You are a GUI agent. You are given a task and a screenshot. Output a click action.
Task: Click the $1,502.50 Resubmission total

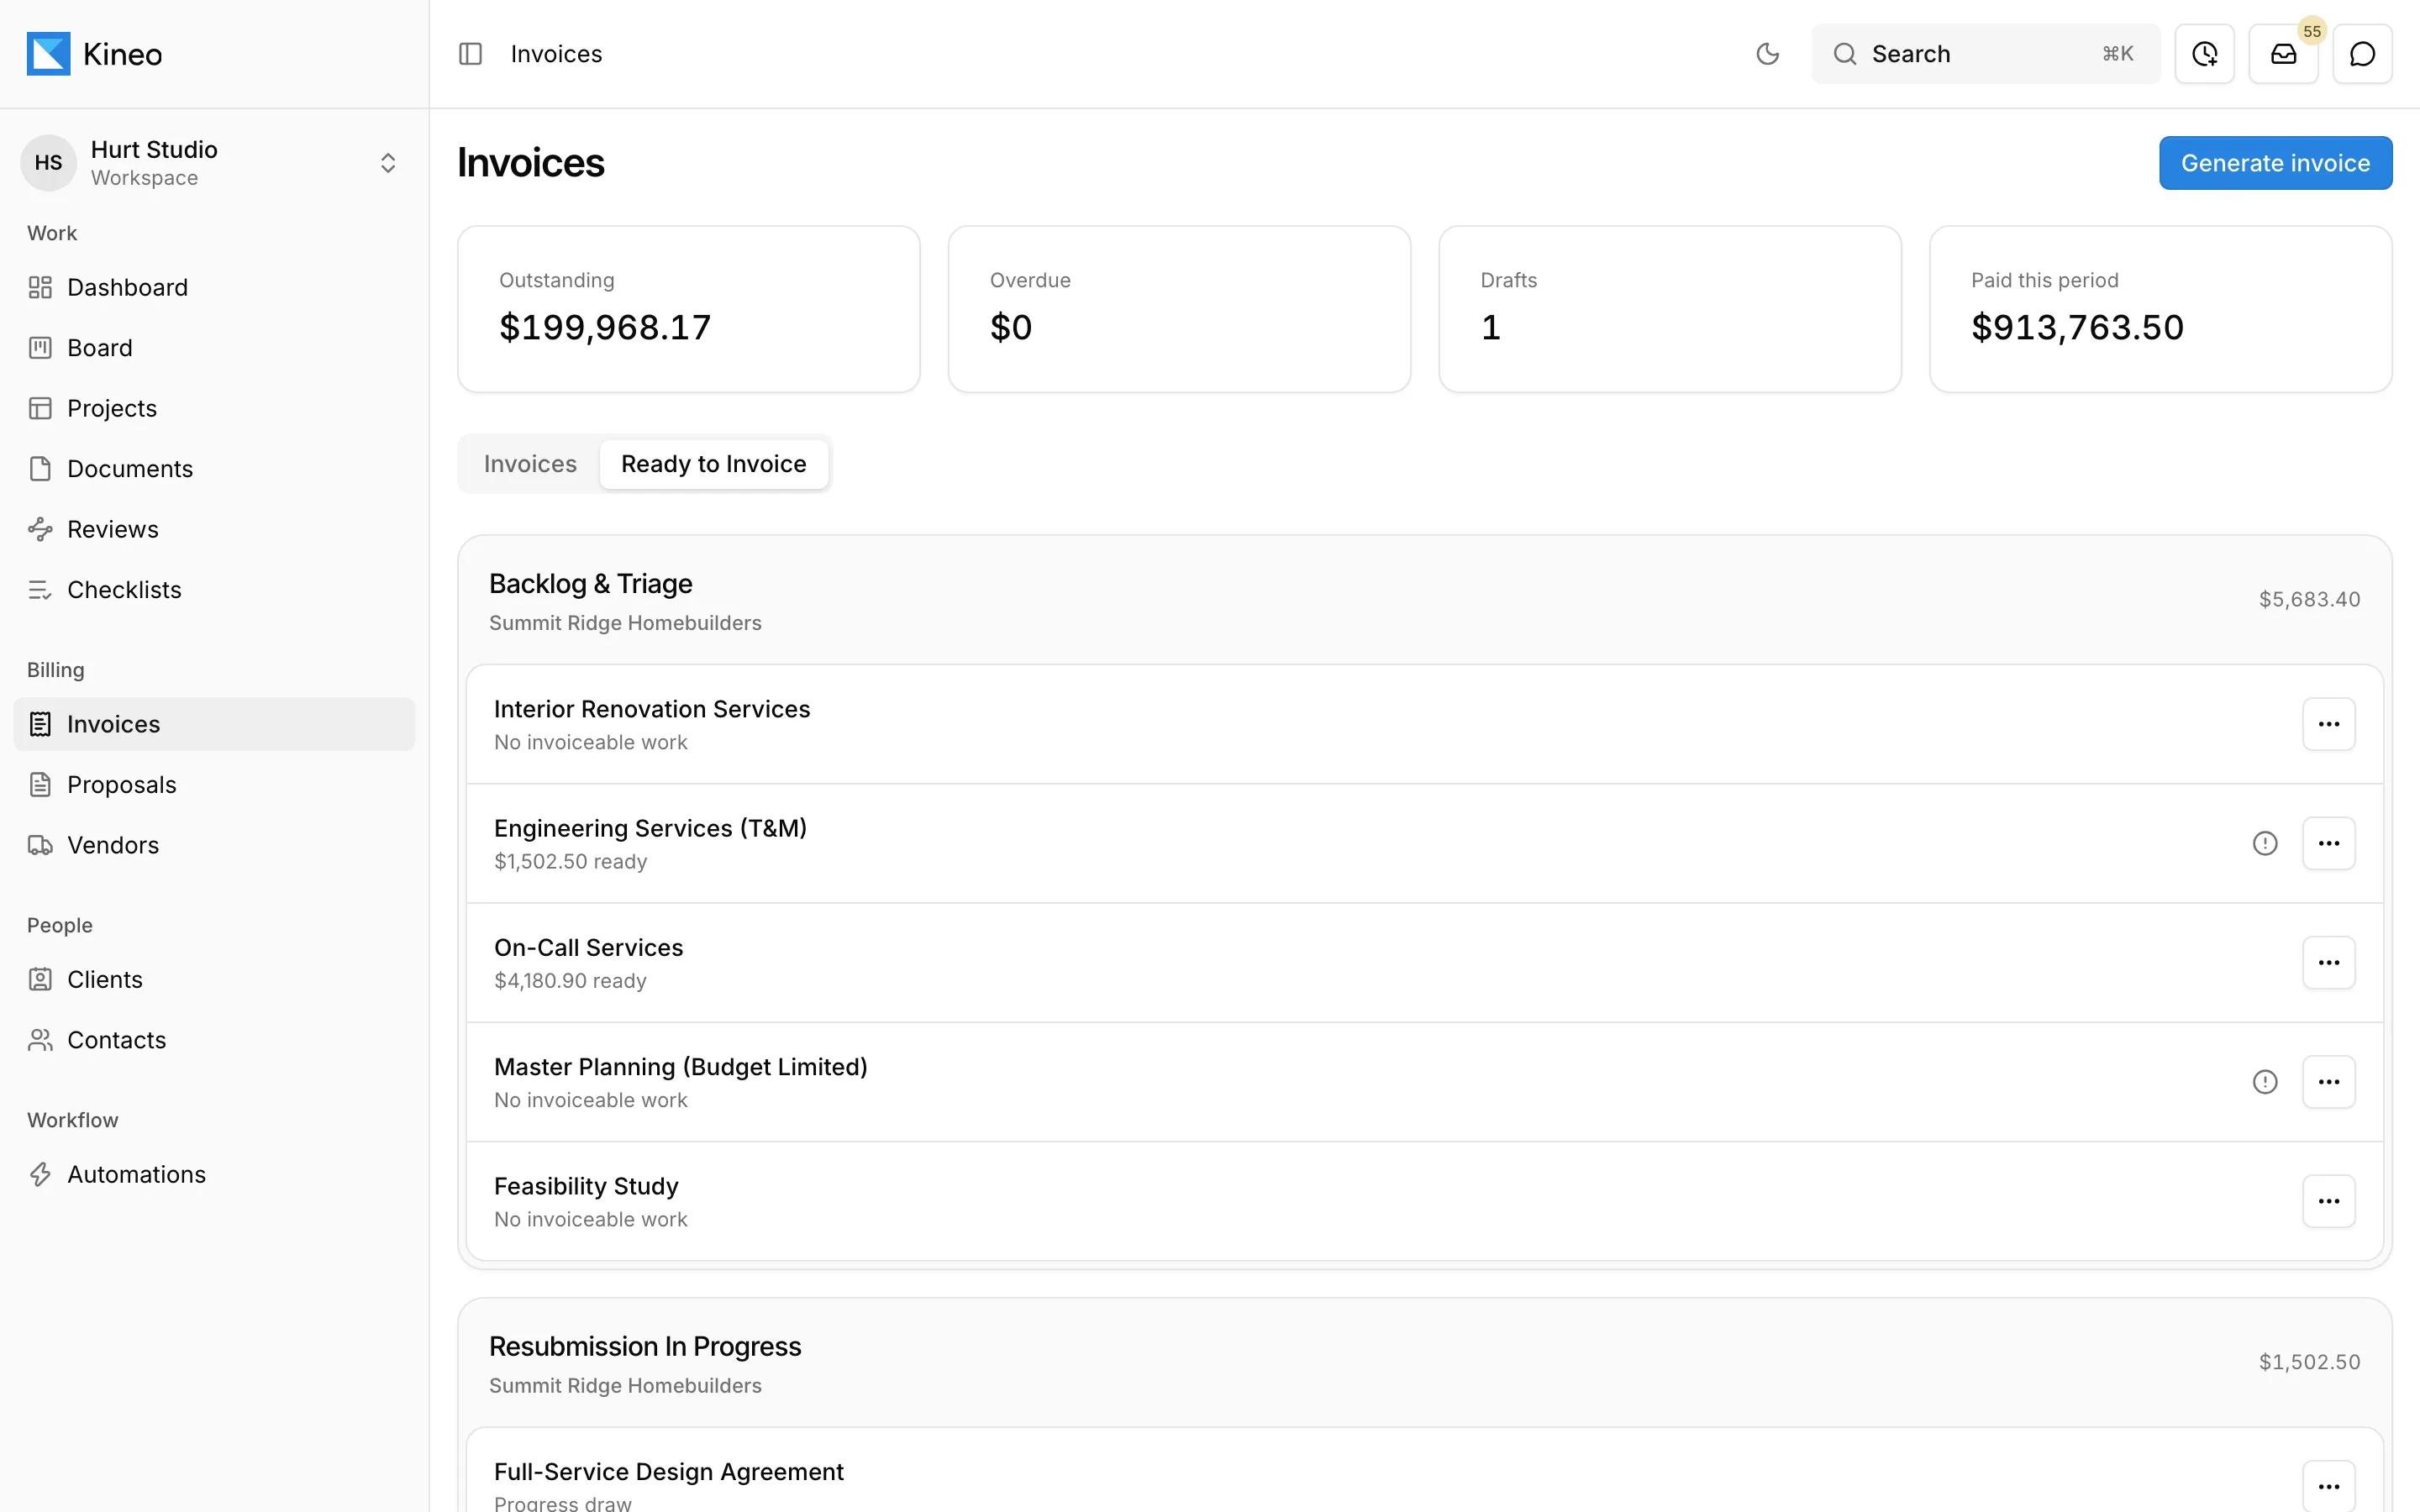coord(2309,1362)
